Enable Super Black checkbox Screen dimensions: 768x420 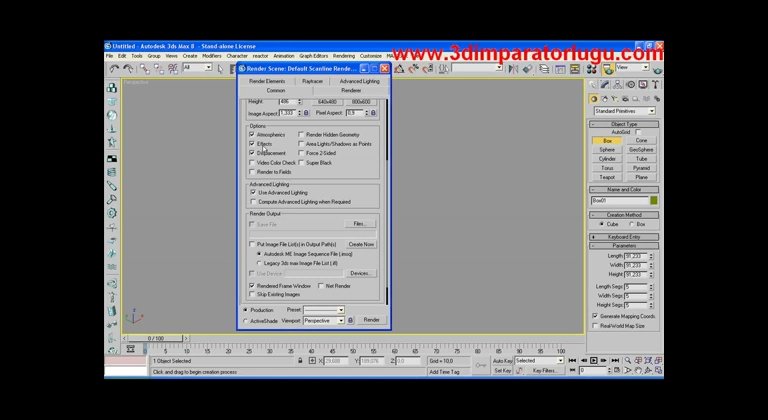tap(301, 162)
